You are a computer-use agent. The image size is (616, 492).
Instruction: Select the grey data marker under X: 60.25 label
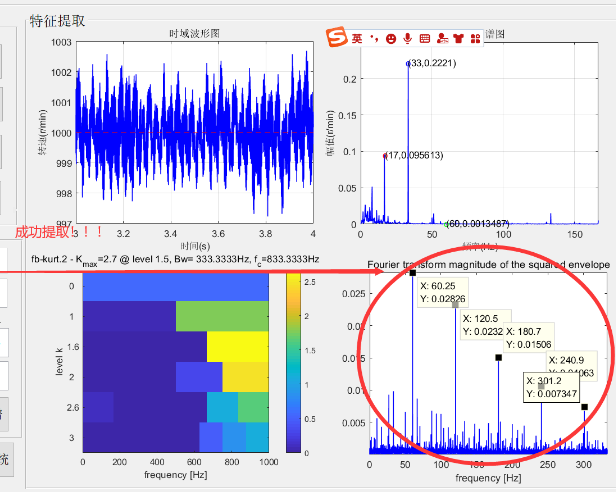tap(455, 305)
